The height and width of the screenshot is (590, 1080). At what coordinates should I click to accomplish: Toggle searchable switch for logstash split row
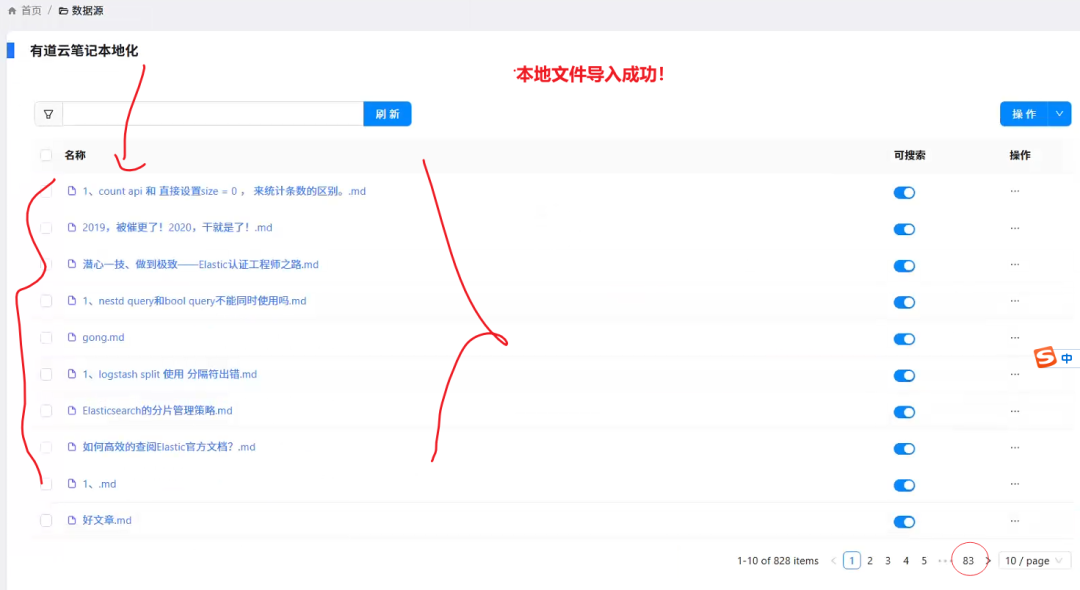coord(904,375)
